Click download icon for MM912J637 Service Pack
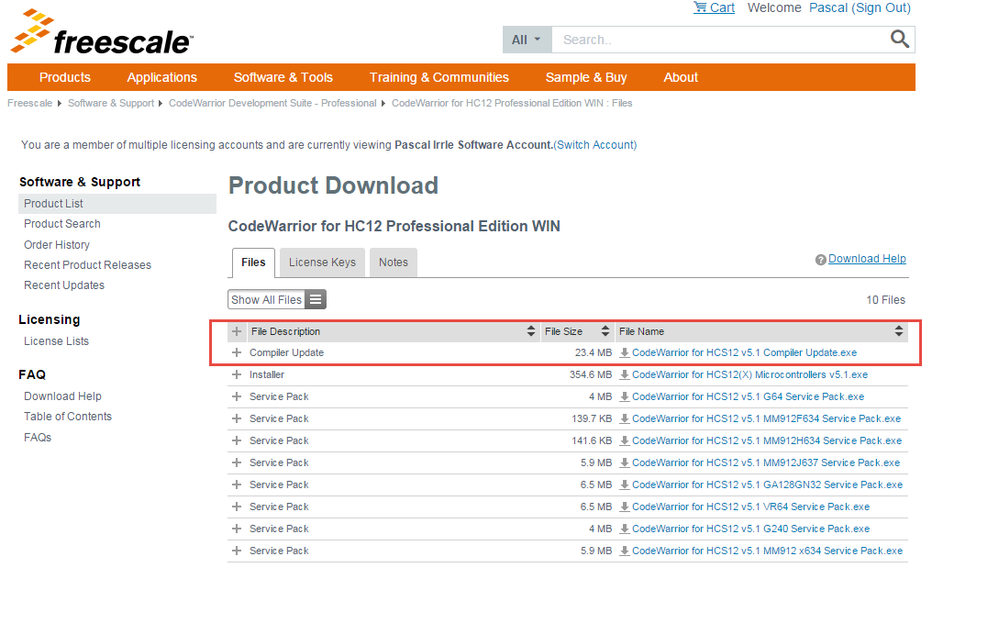The image size is (999, 636). point(624,463)
